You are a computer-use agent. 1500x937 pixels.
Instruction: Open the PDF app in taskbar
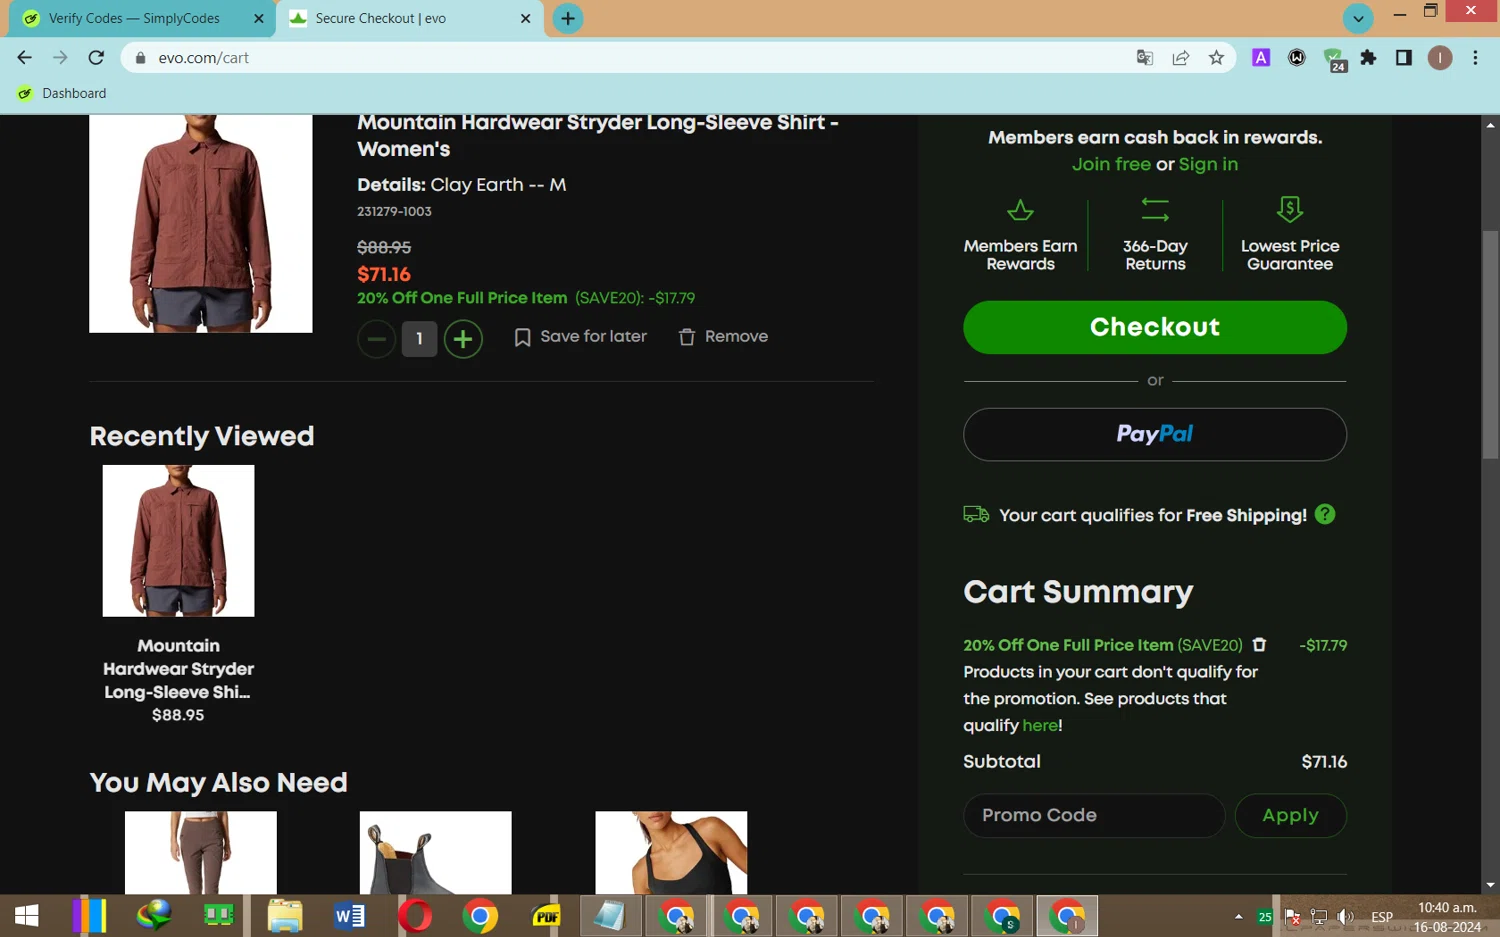pyautogui.click(x=546, y=916)
